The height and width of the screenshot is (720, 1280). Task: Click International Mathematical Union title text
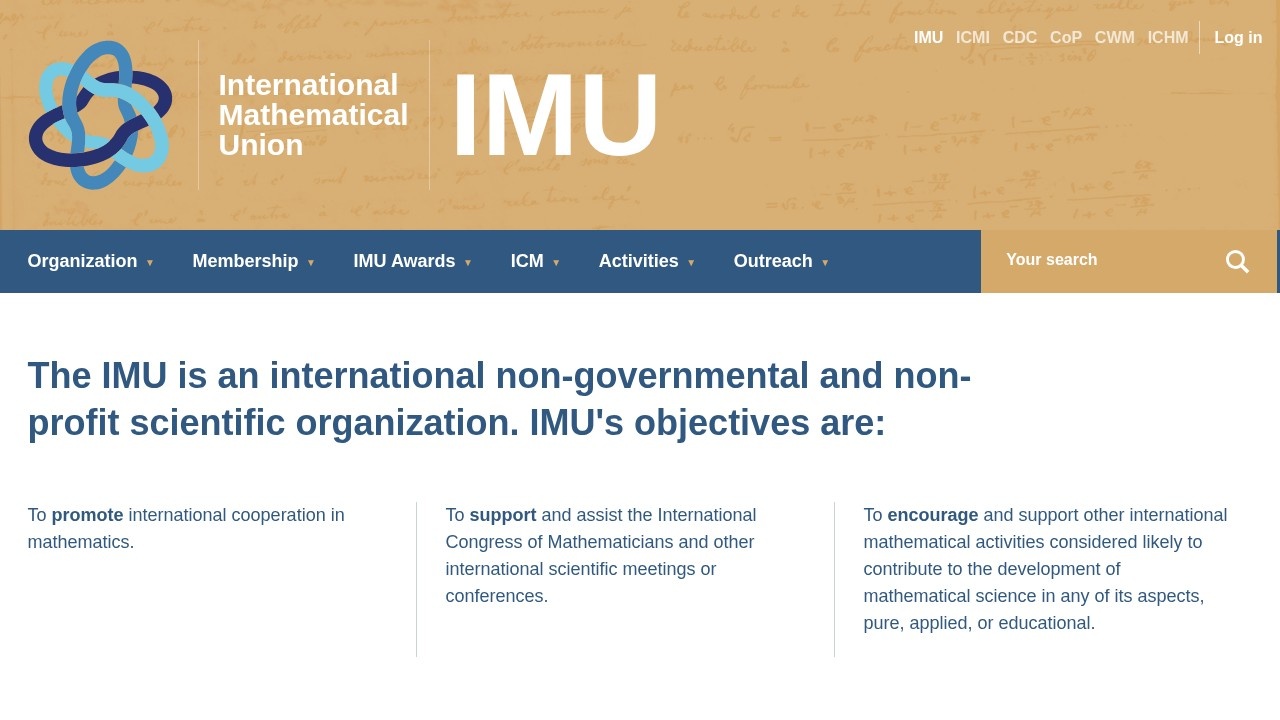pyautogui.click(x=313, y=115)
